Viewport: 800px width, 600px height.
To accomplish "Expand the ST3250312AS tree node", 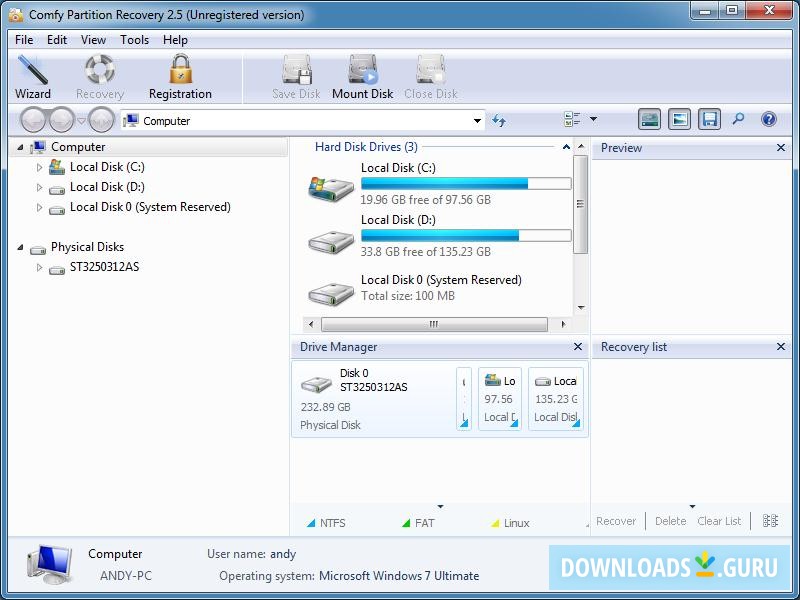I will pos(39,267).
